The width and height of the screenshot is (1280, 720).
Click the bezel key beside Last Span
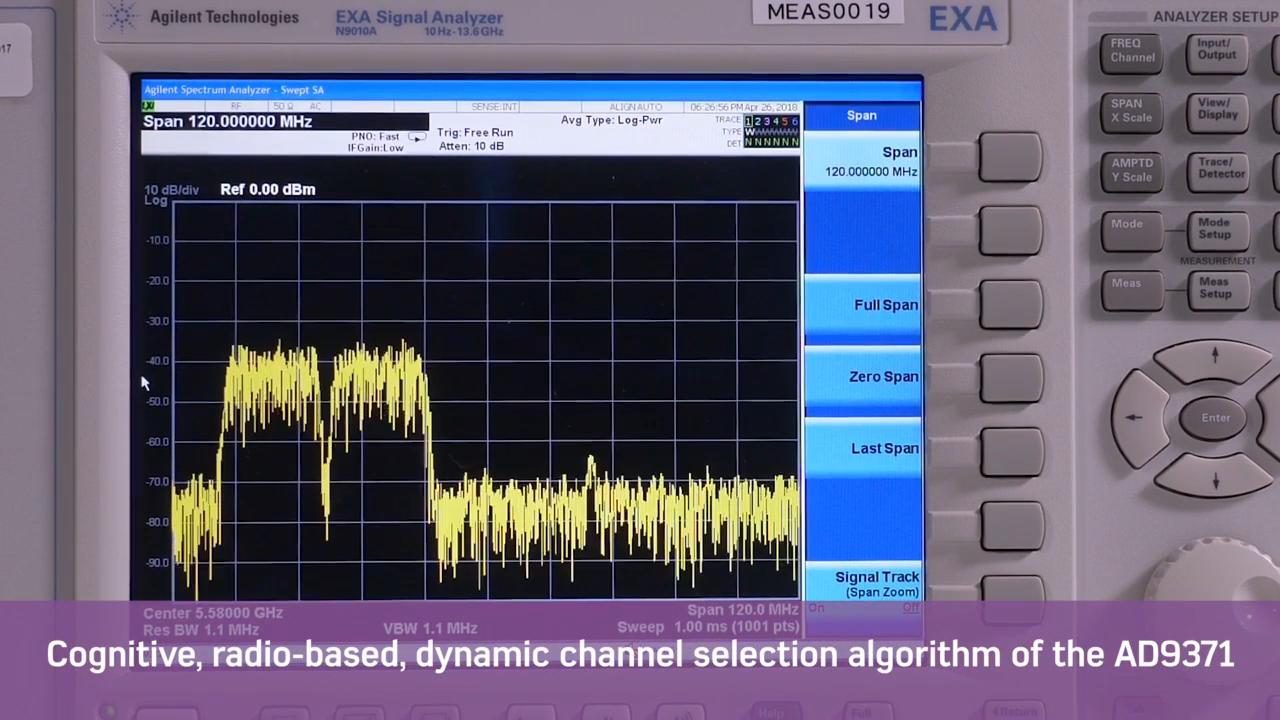(x=1010, y=451)
